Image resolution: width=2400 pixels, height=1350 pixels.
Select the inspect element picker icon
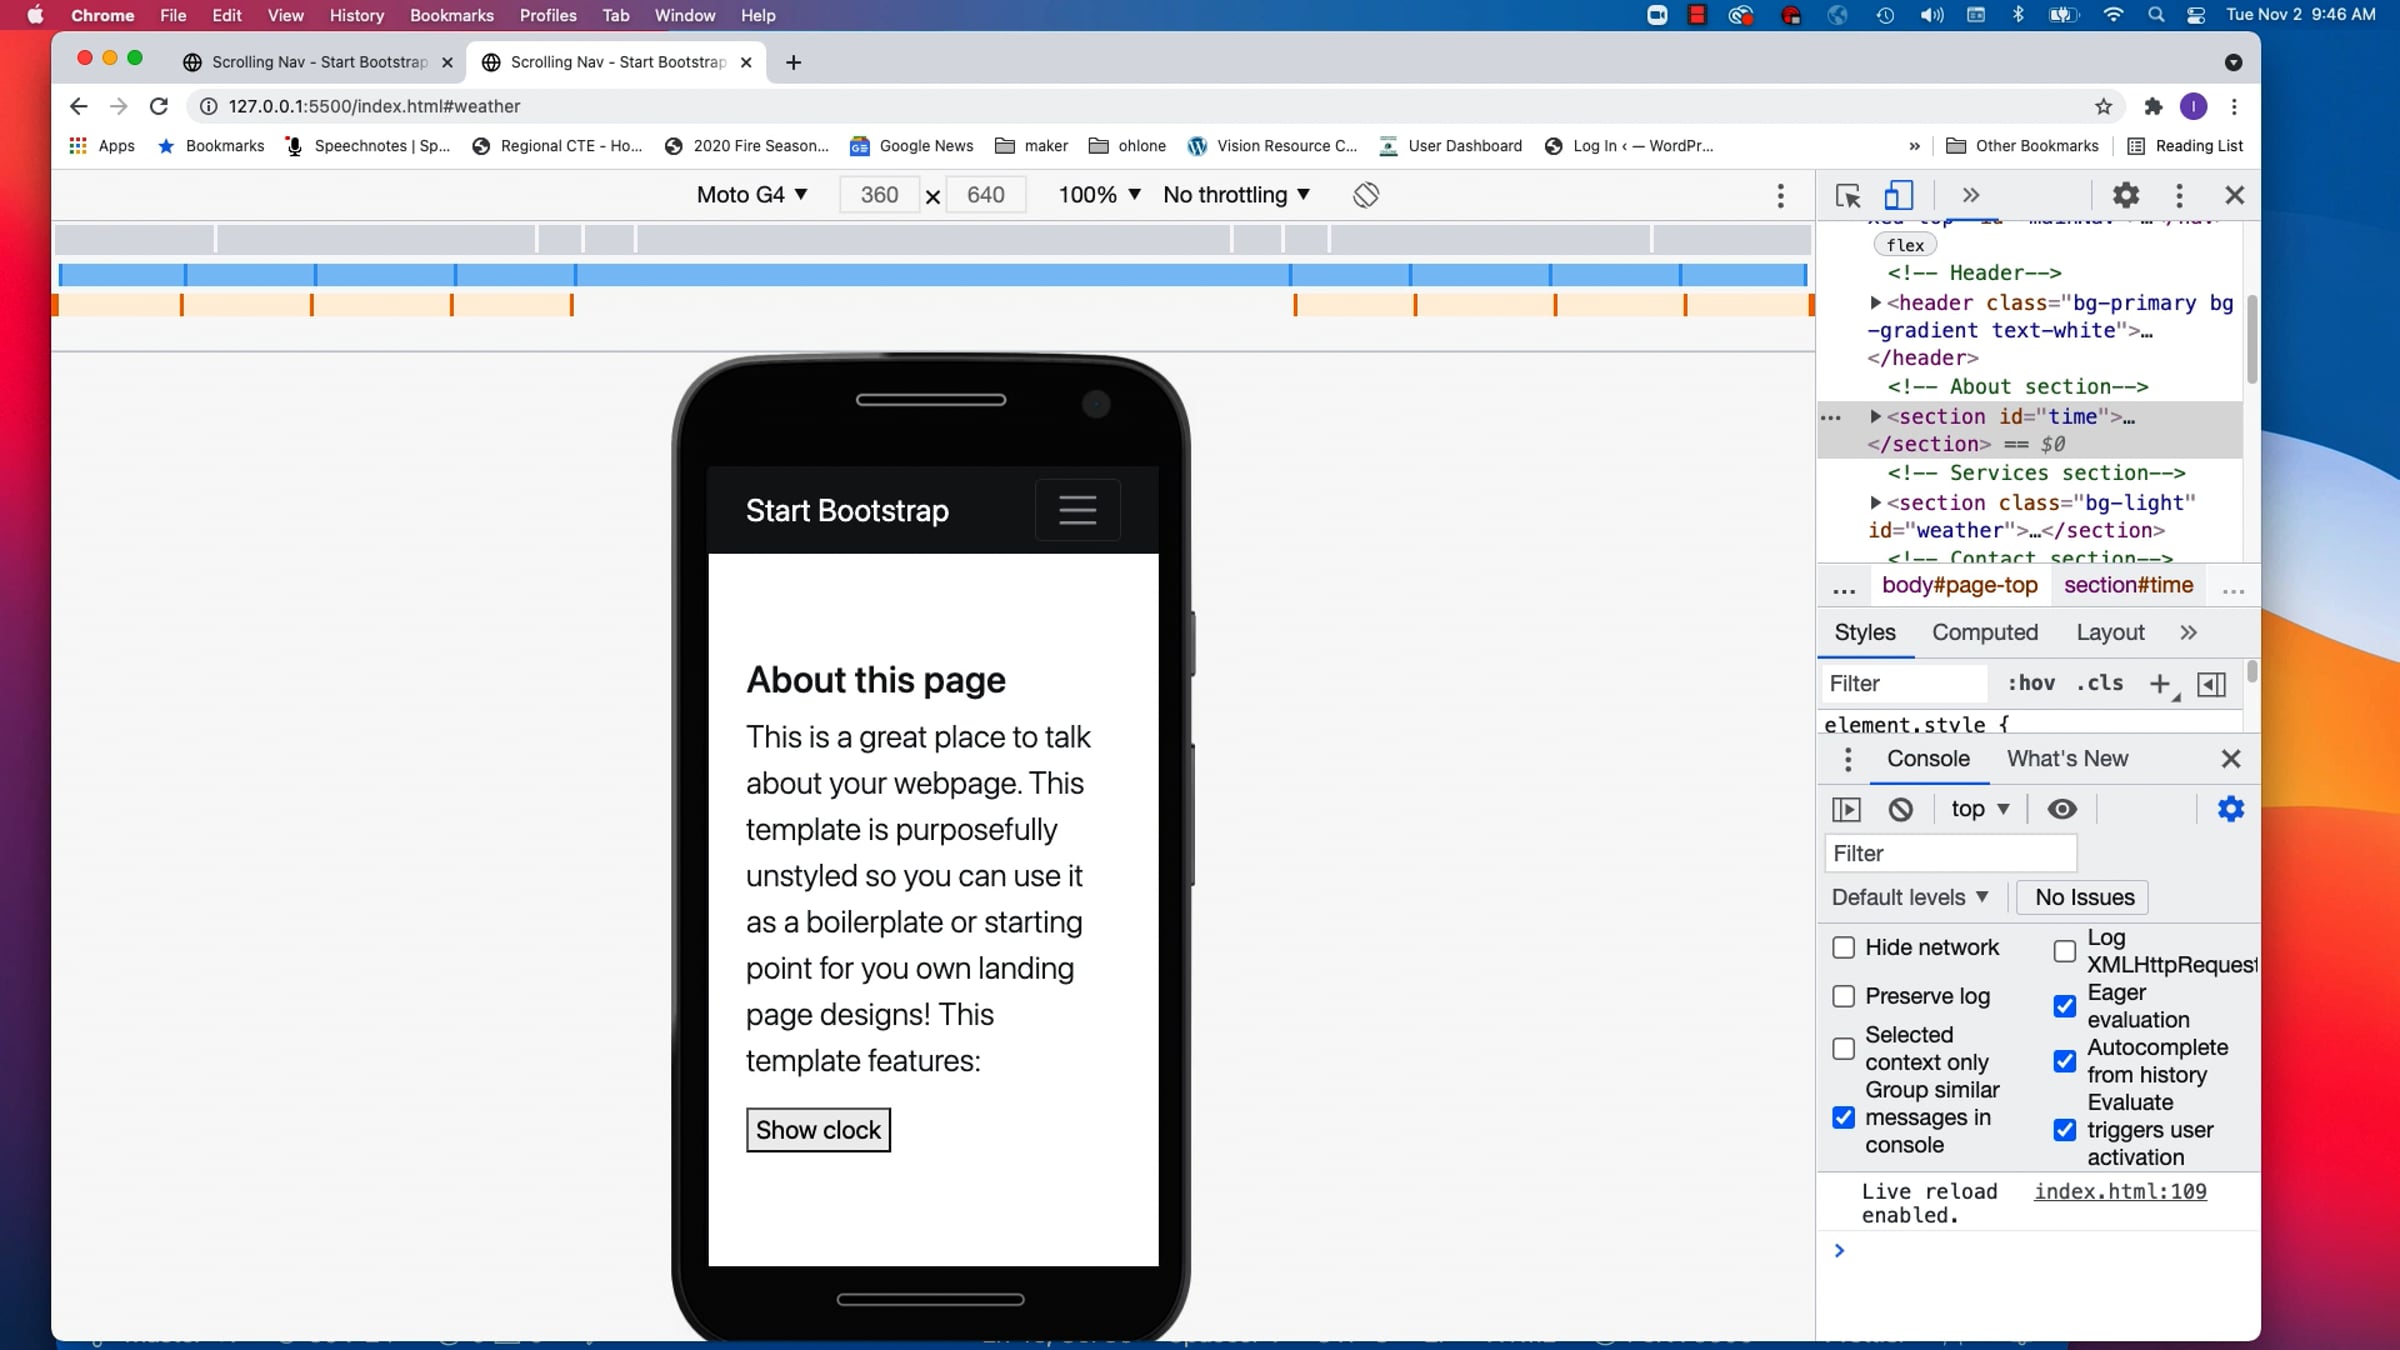(x=1848, y=195)
